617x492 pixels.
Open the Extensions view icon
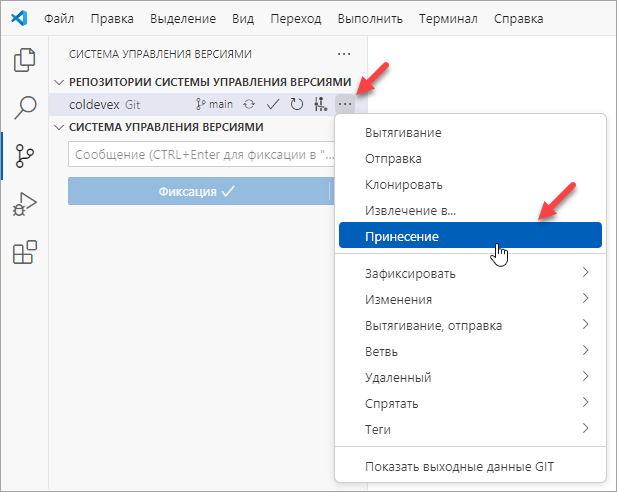pyautogui.click(x=24, y=252)
